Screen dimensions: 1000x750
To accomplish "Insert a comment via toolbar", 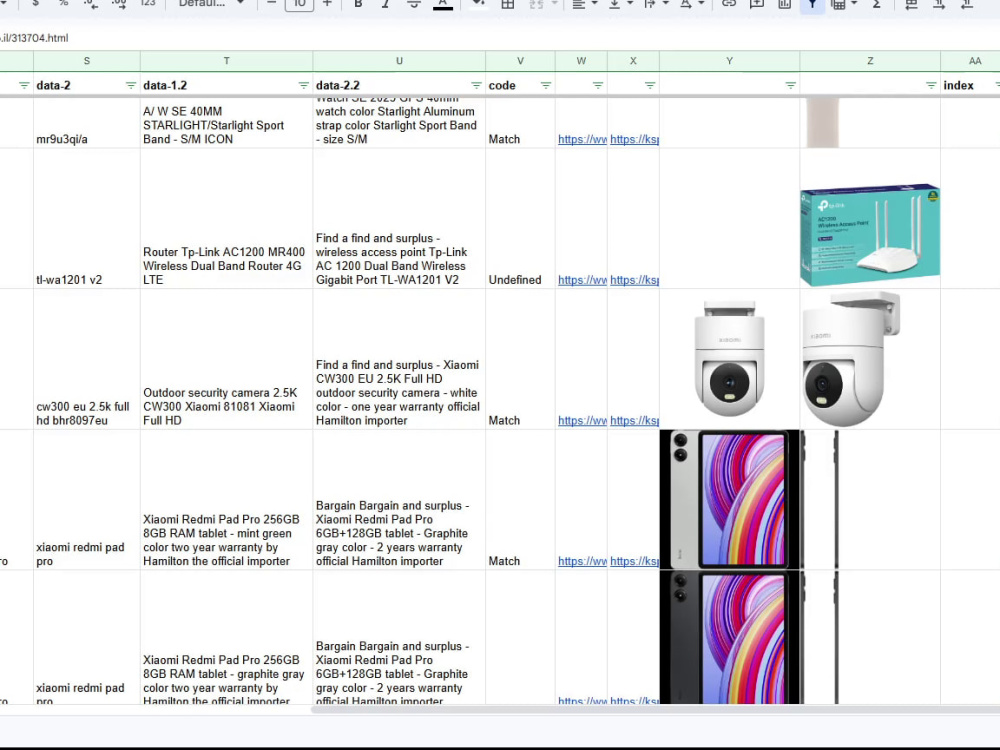I will (x=756, y=4).
